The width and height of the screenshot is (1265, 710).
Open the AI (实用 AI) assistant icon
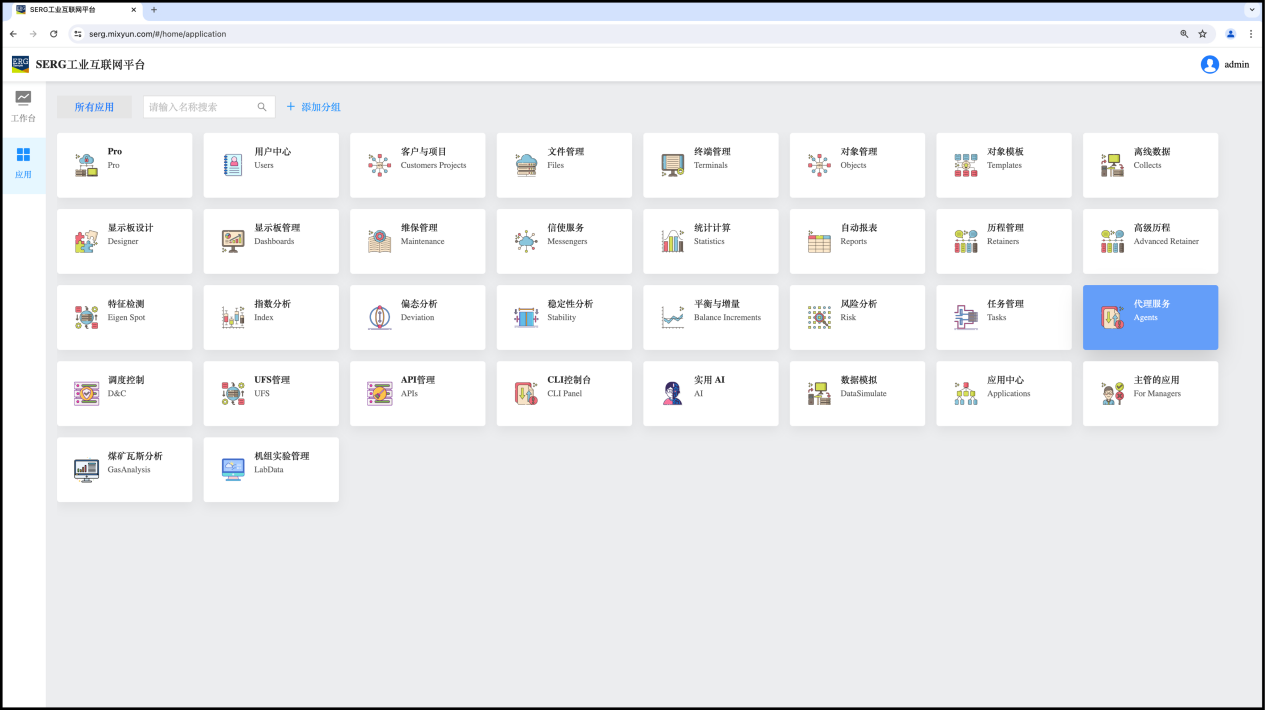(x=672, y=394)
